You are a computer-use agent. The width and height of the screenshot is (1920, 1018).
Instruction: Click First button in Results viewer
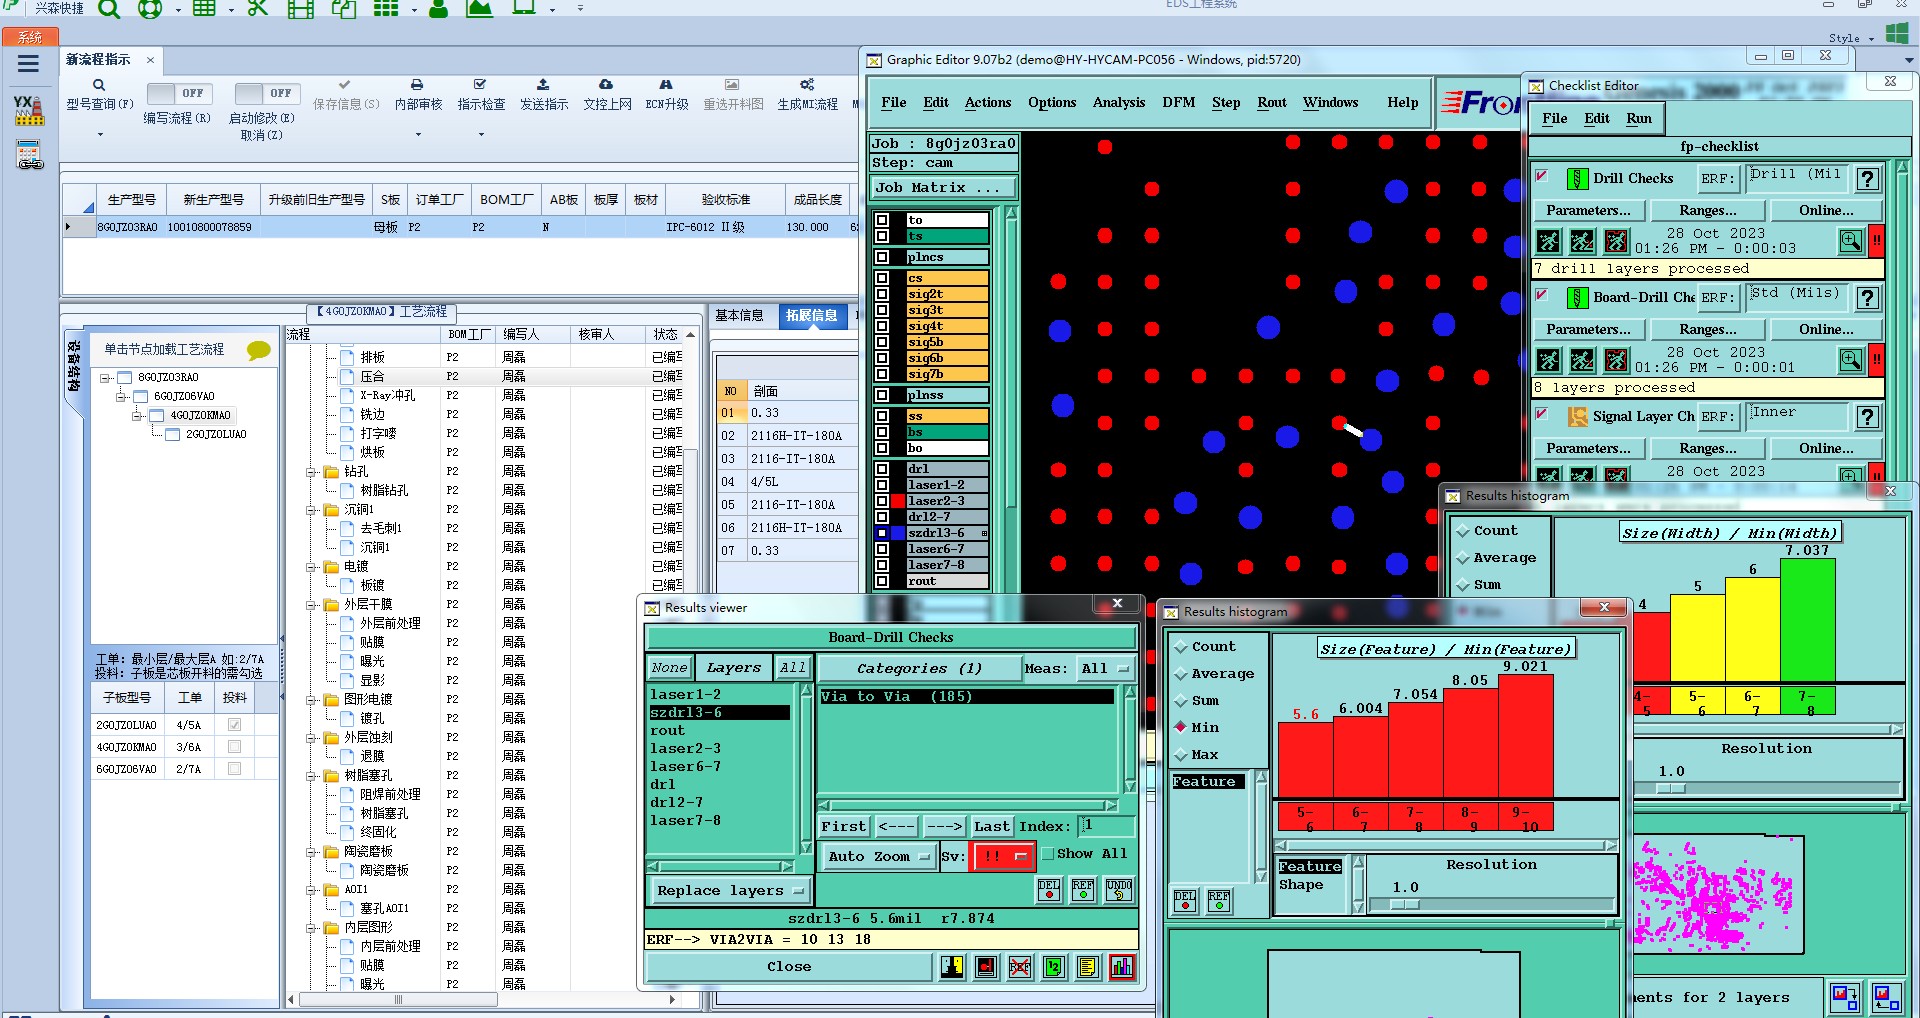point(844,827)
